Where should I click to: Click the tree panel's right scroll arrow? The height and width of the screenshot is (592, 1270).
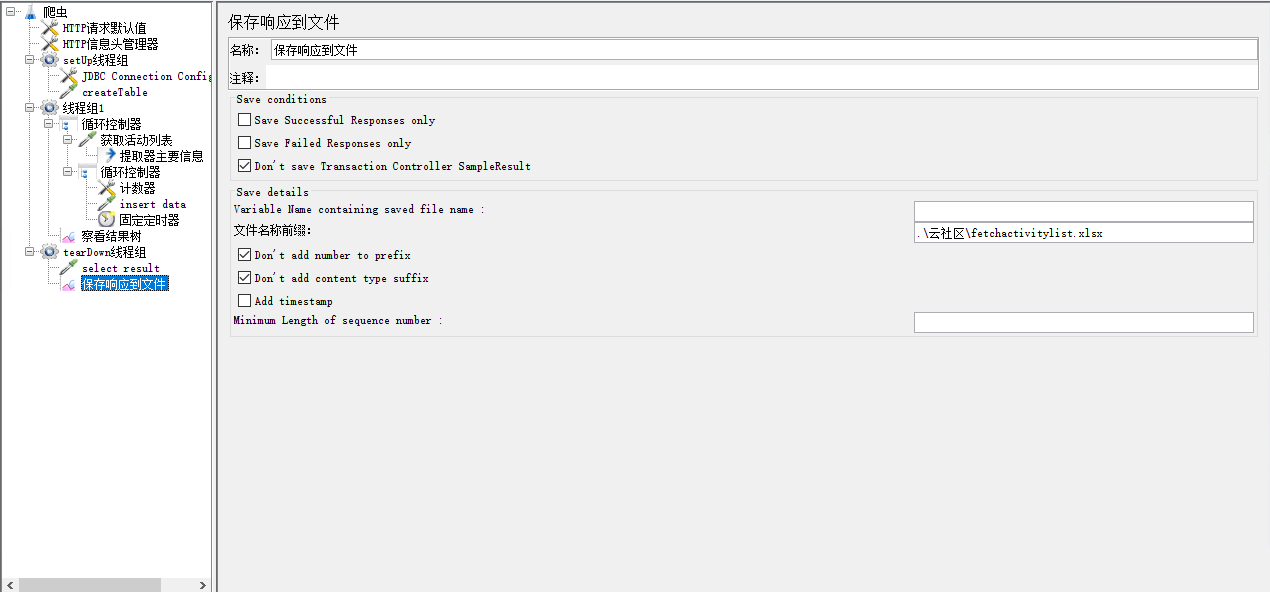[203, 585]
